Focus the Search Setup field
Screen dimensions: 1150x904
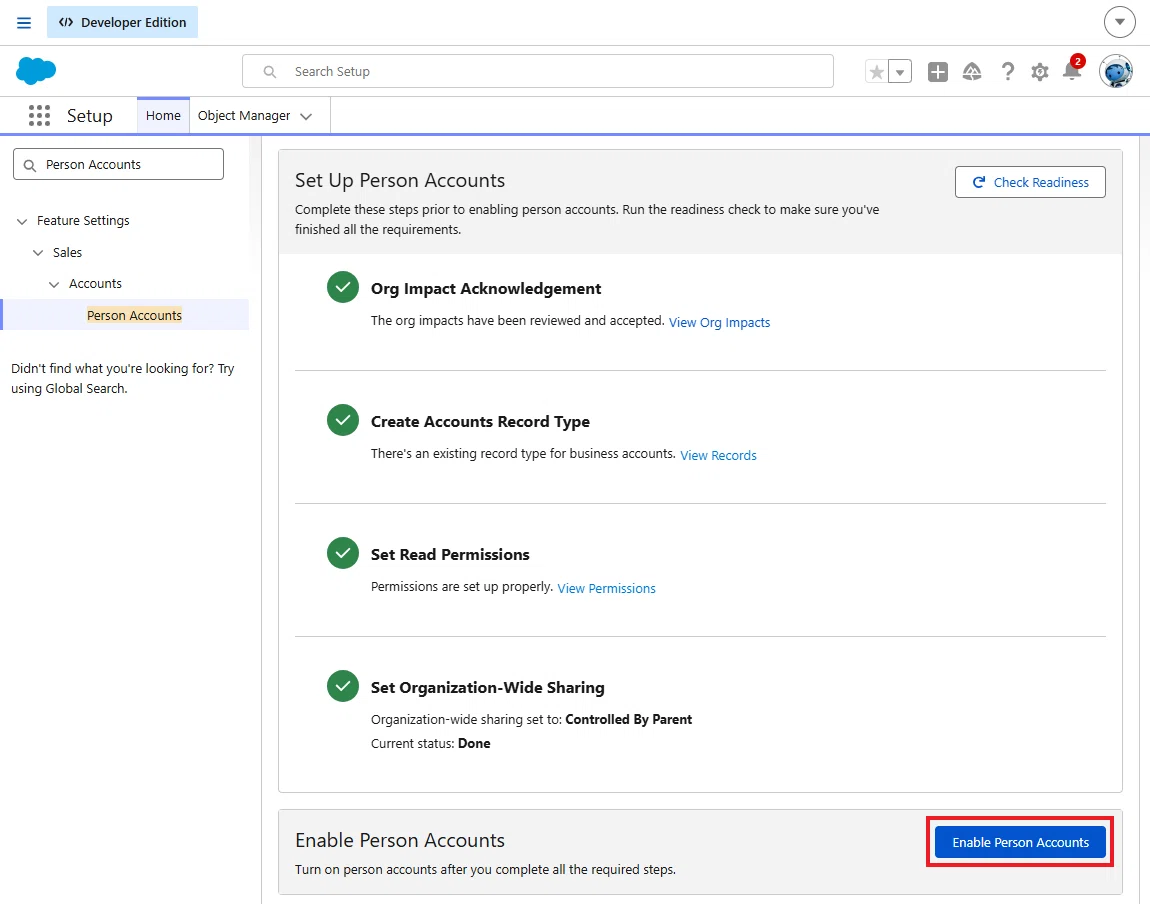(538, 71)
